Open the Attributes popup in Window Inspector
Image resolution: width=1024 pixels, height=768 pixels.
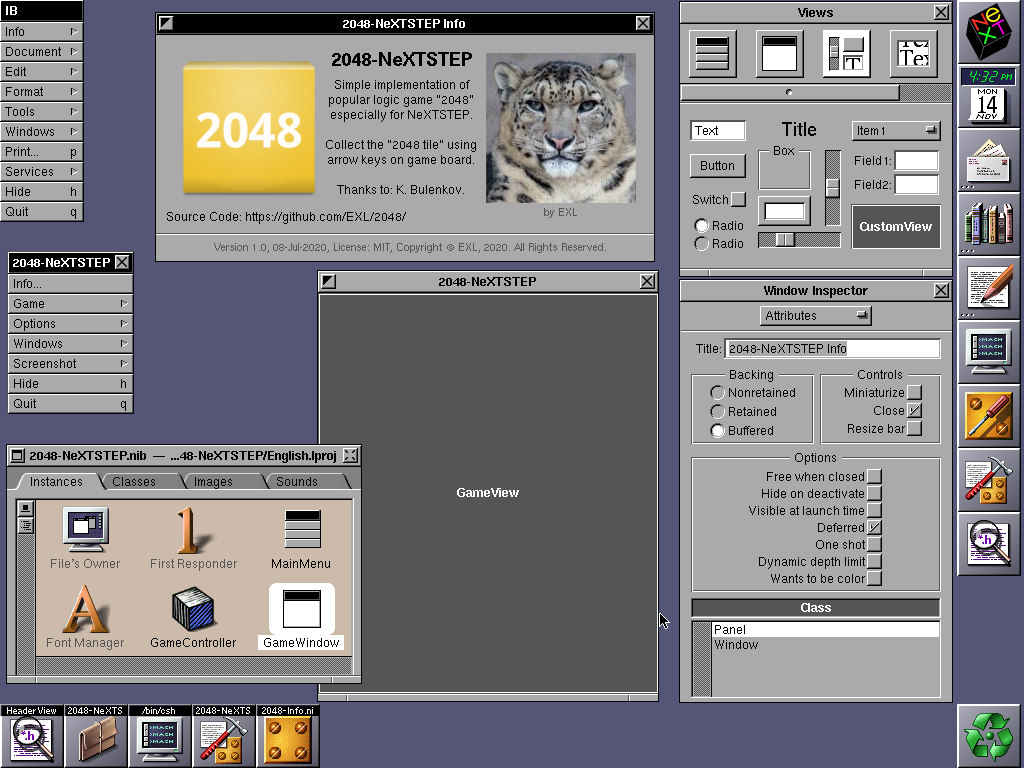816,315
